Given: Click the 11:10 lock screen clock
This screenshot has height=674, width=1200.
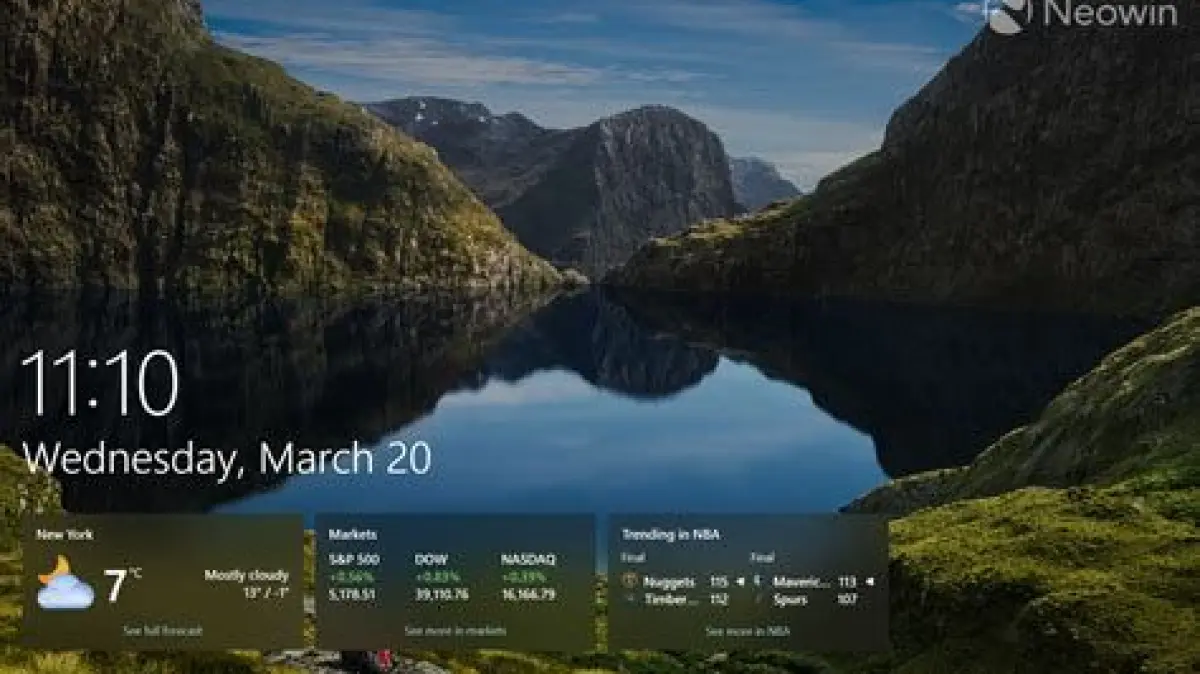Looking at the screenshot, I should click(100, 384).
